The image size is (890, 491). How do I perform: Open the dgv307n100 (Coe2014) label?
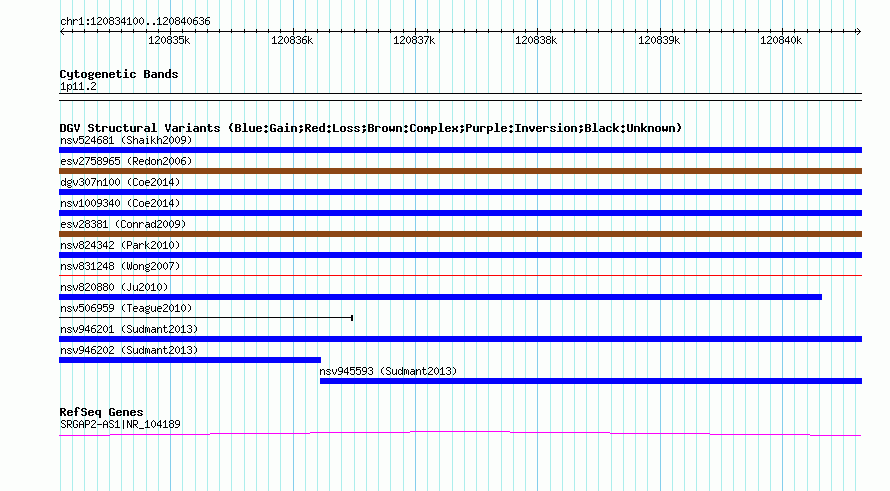120,182
